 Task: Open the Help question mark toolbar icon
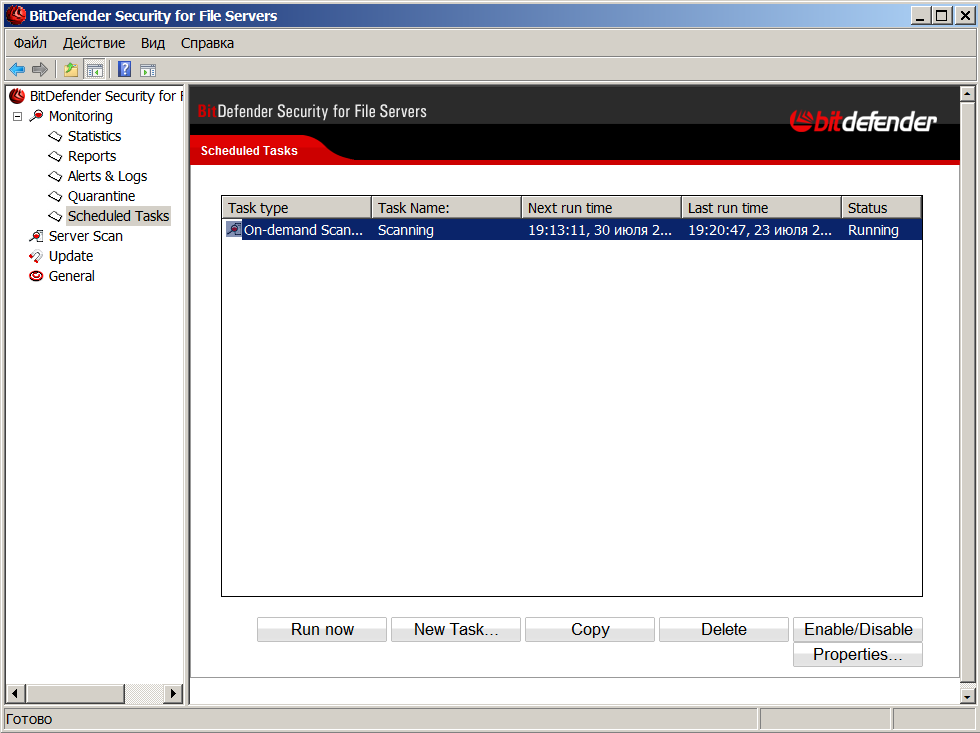(x=124, y=69)
